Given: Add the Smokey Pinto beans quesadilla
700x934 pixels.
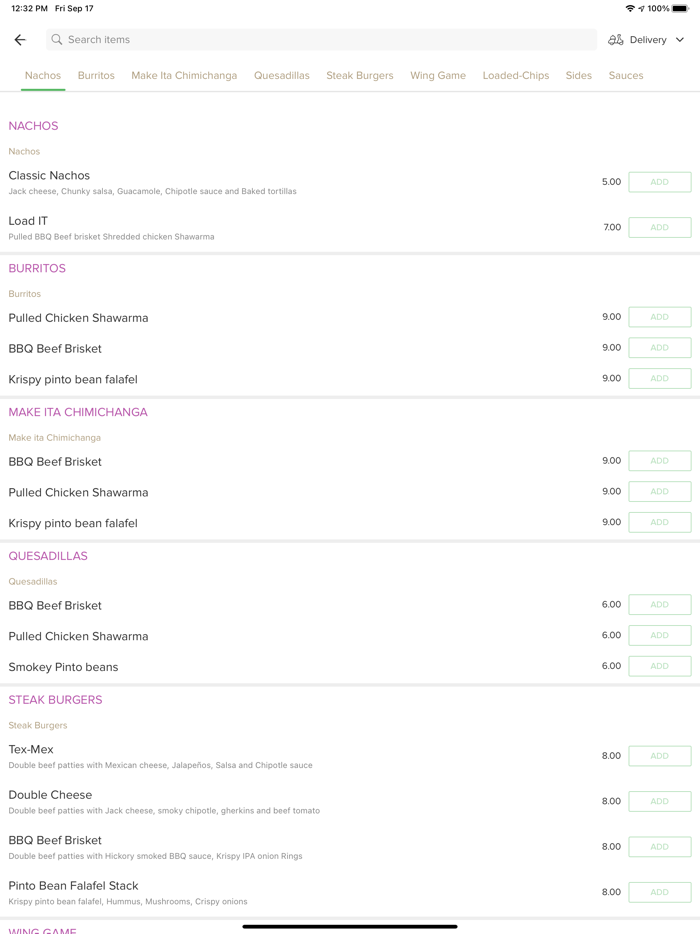Looking at the screenshot, I should click(659, 666).
